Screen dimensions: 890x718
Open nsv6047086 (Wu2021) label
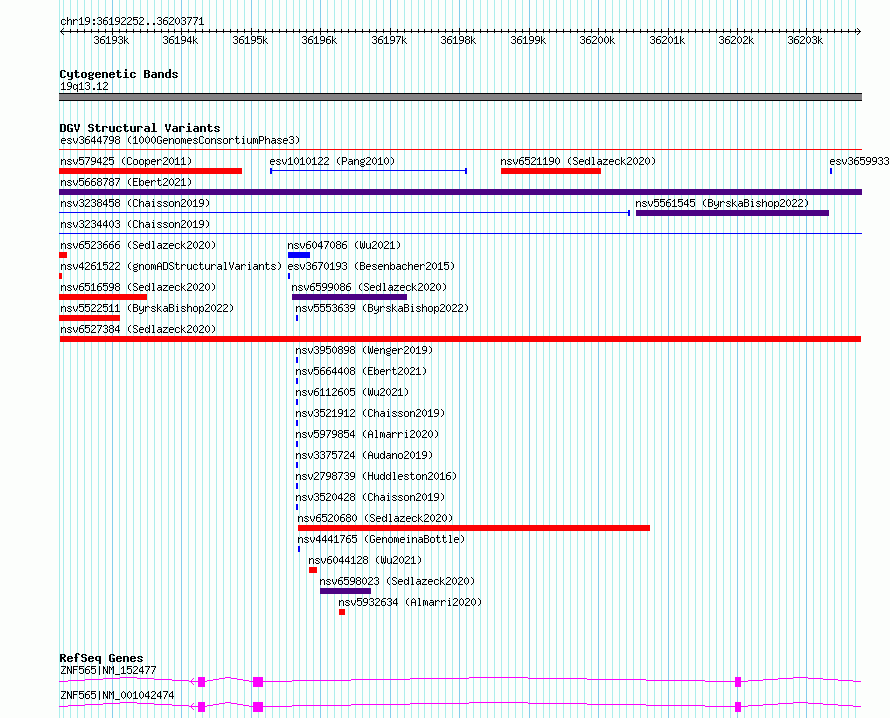click(344, 245)
